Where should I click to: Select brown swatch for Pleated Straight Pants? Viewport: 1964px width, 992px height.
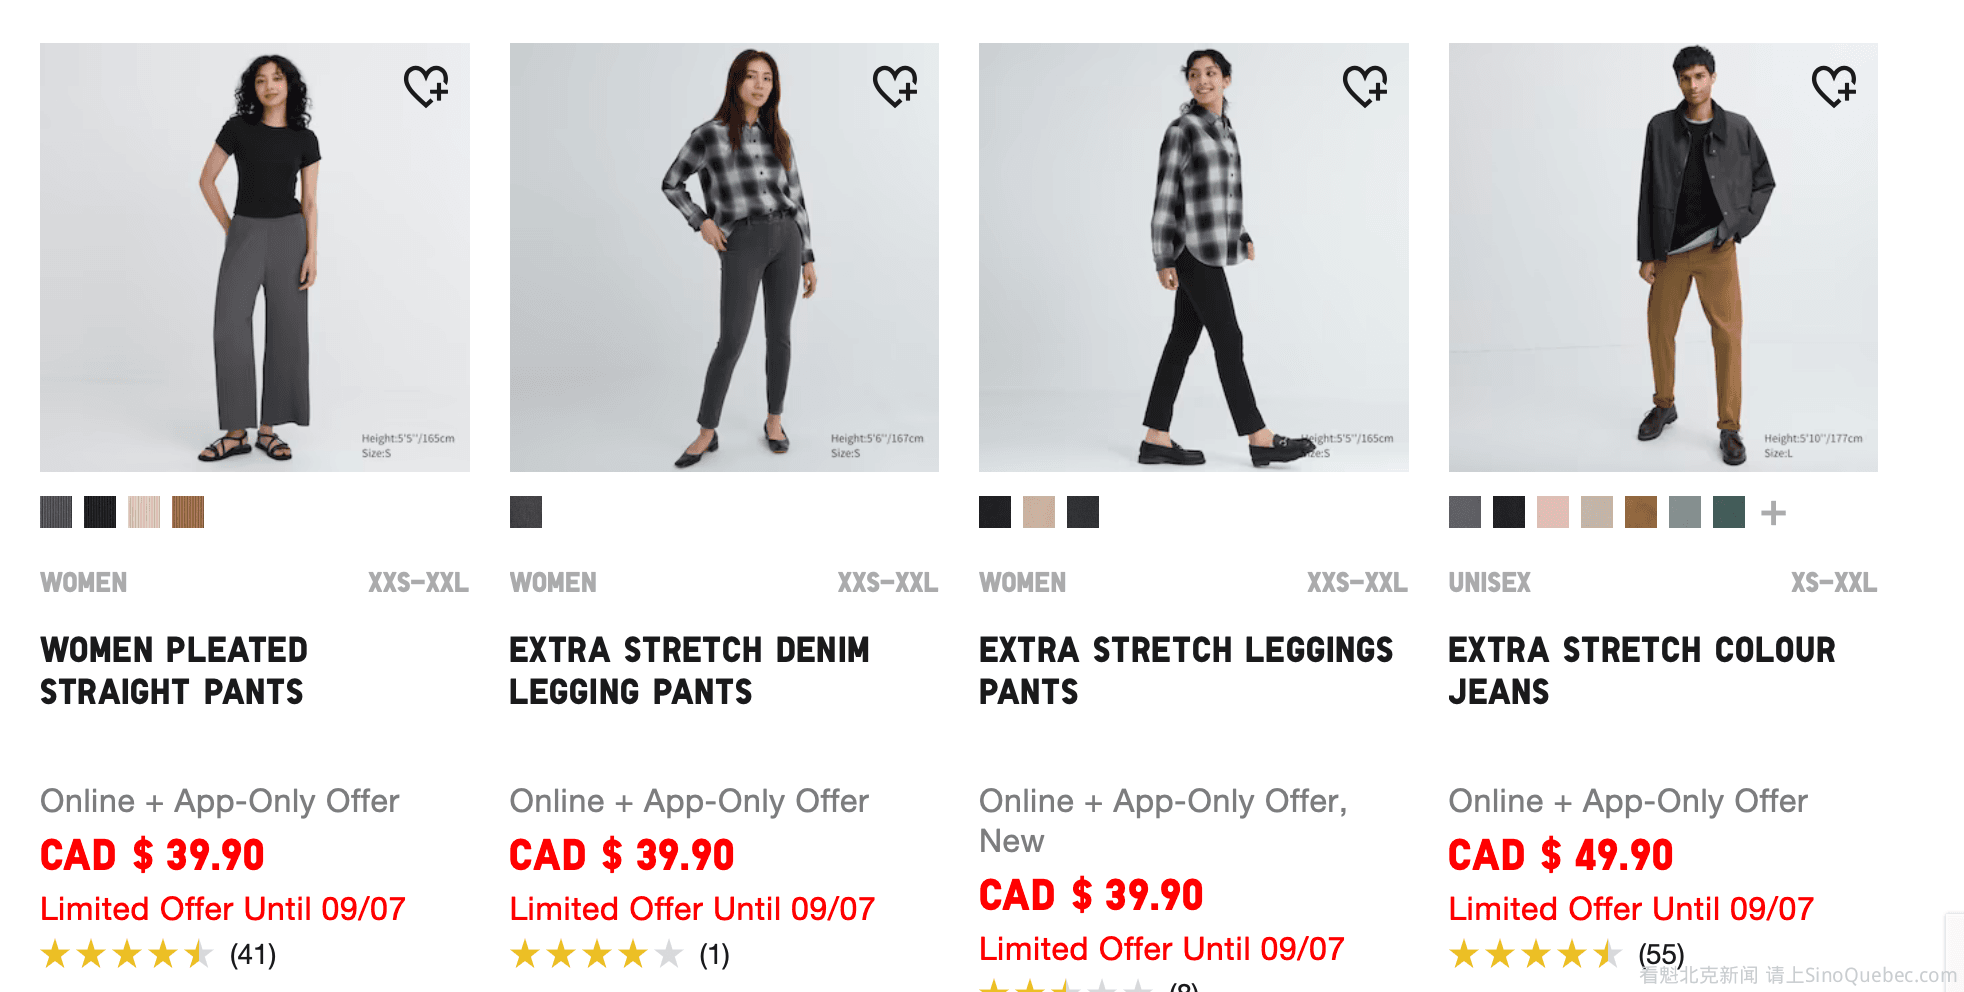point(188,512)
